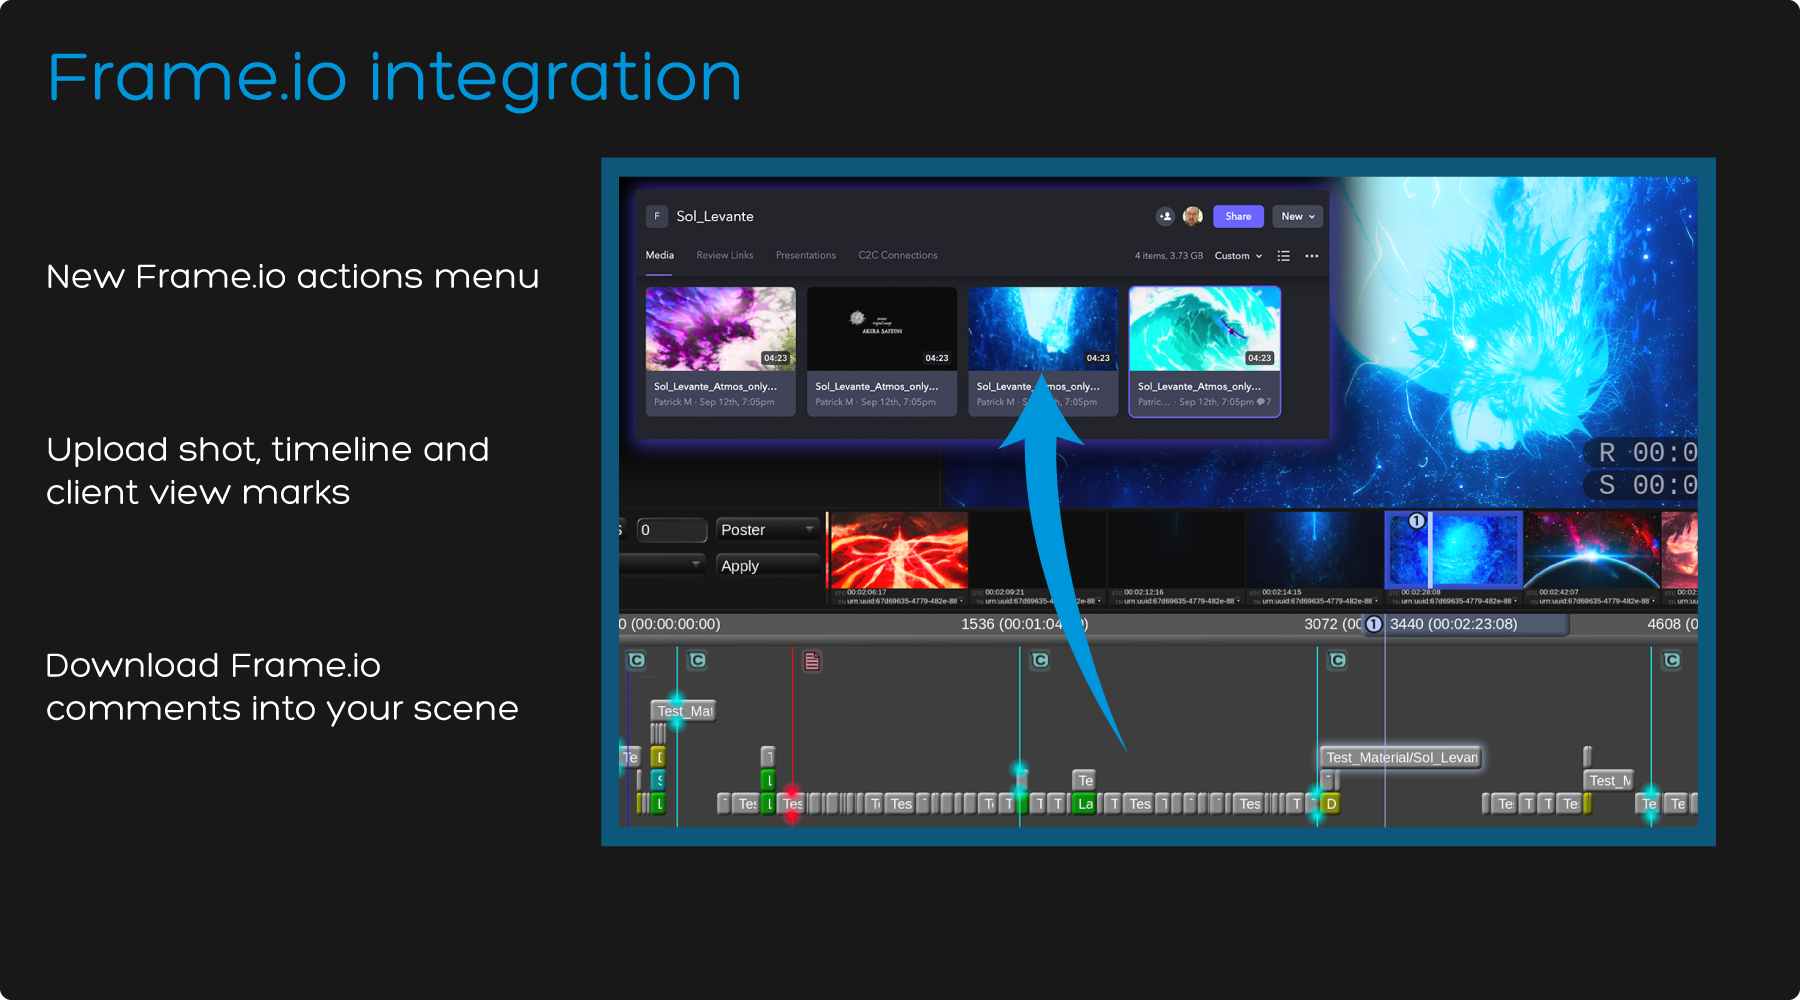The height and width of the screenshot is (1000, 1800).
Task: Click the C mark left of the pink note
Action: pyautogui.click(x=698, y=660)
